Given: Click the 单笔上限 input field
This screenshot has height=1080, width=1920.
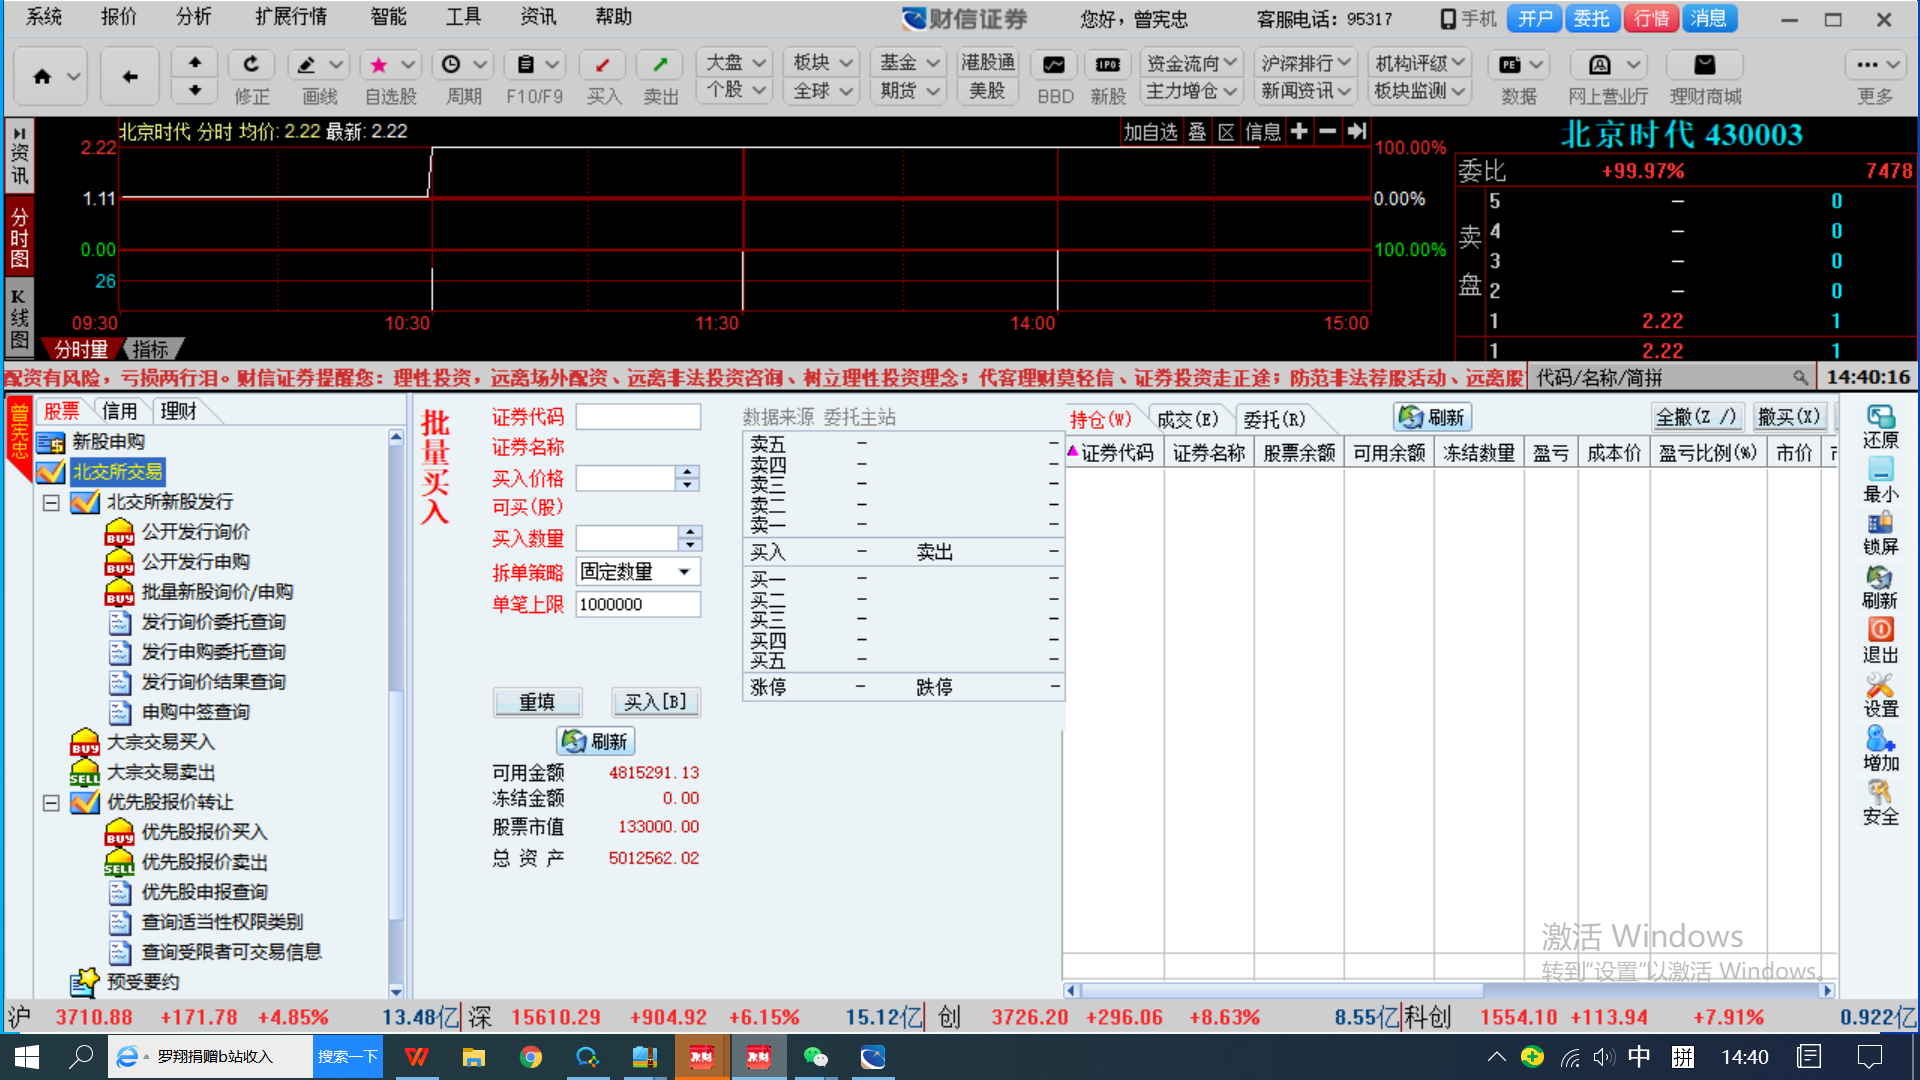Looking at the screenshot, I should pos(638,604).
